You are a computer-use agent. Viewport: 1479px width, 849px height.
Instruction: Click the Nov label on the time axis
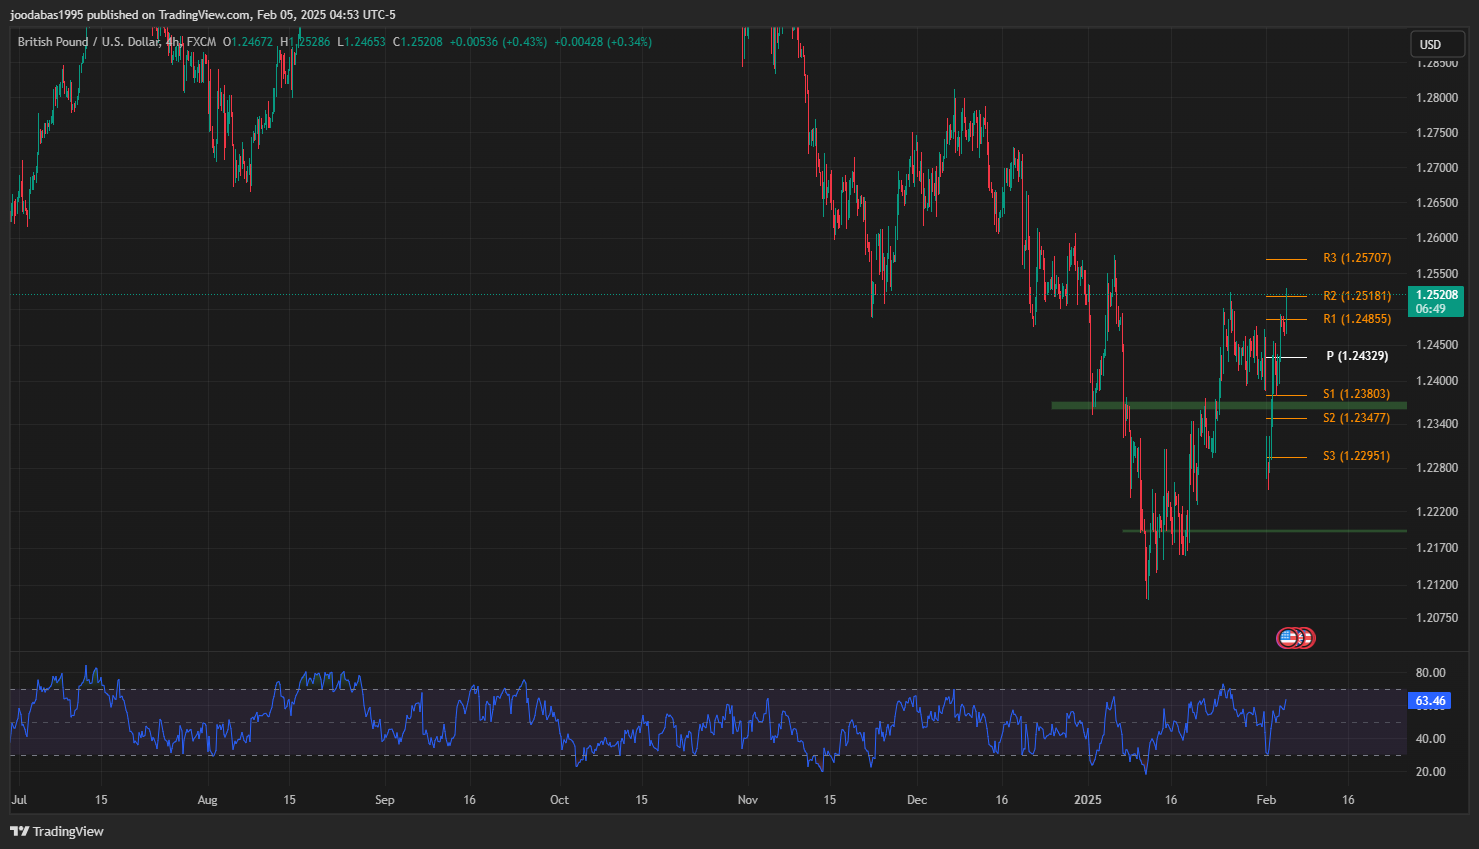click(x=747, y=800)
